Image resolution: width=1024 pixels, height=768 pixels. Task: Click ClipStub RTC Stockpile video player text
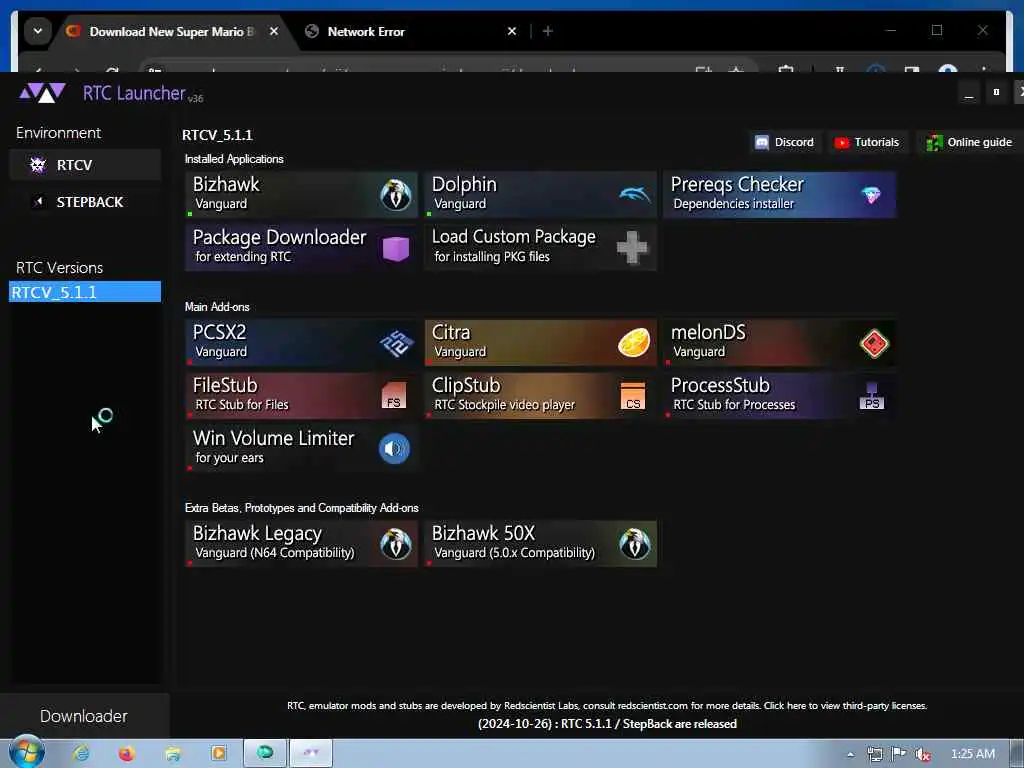[504, 405]
